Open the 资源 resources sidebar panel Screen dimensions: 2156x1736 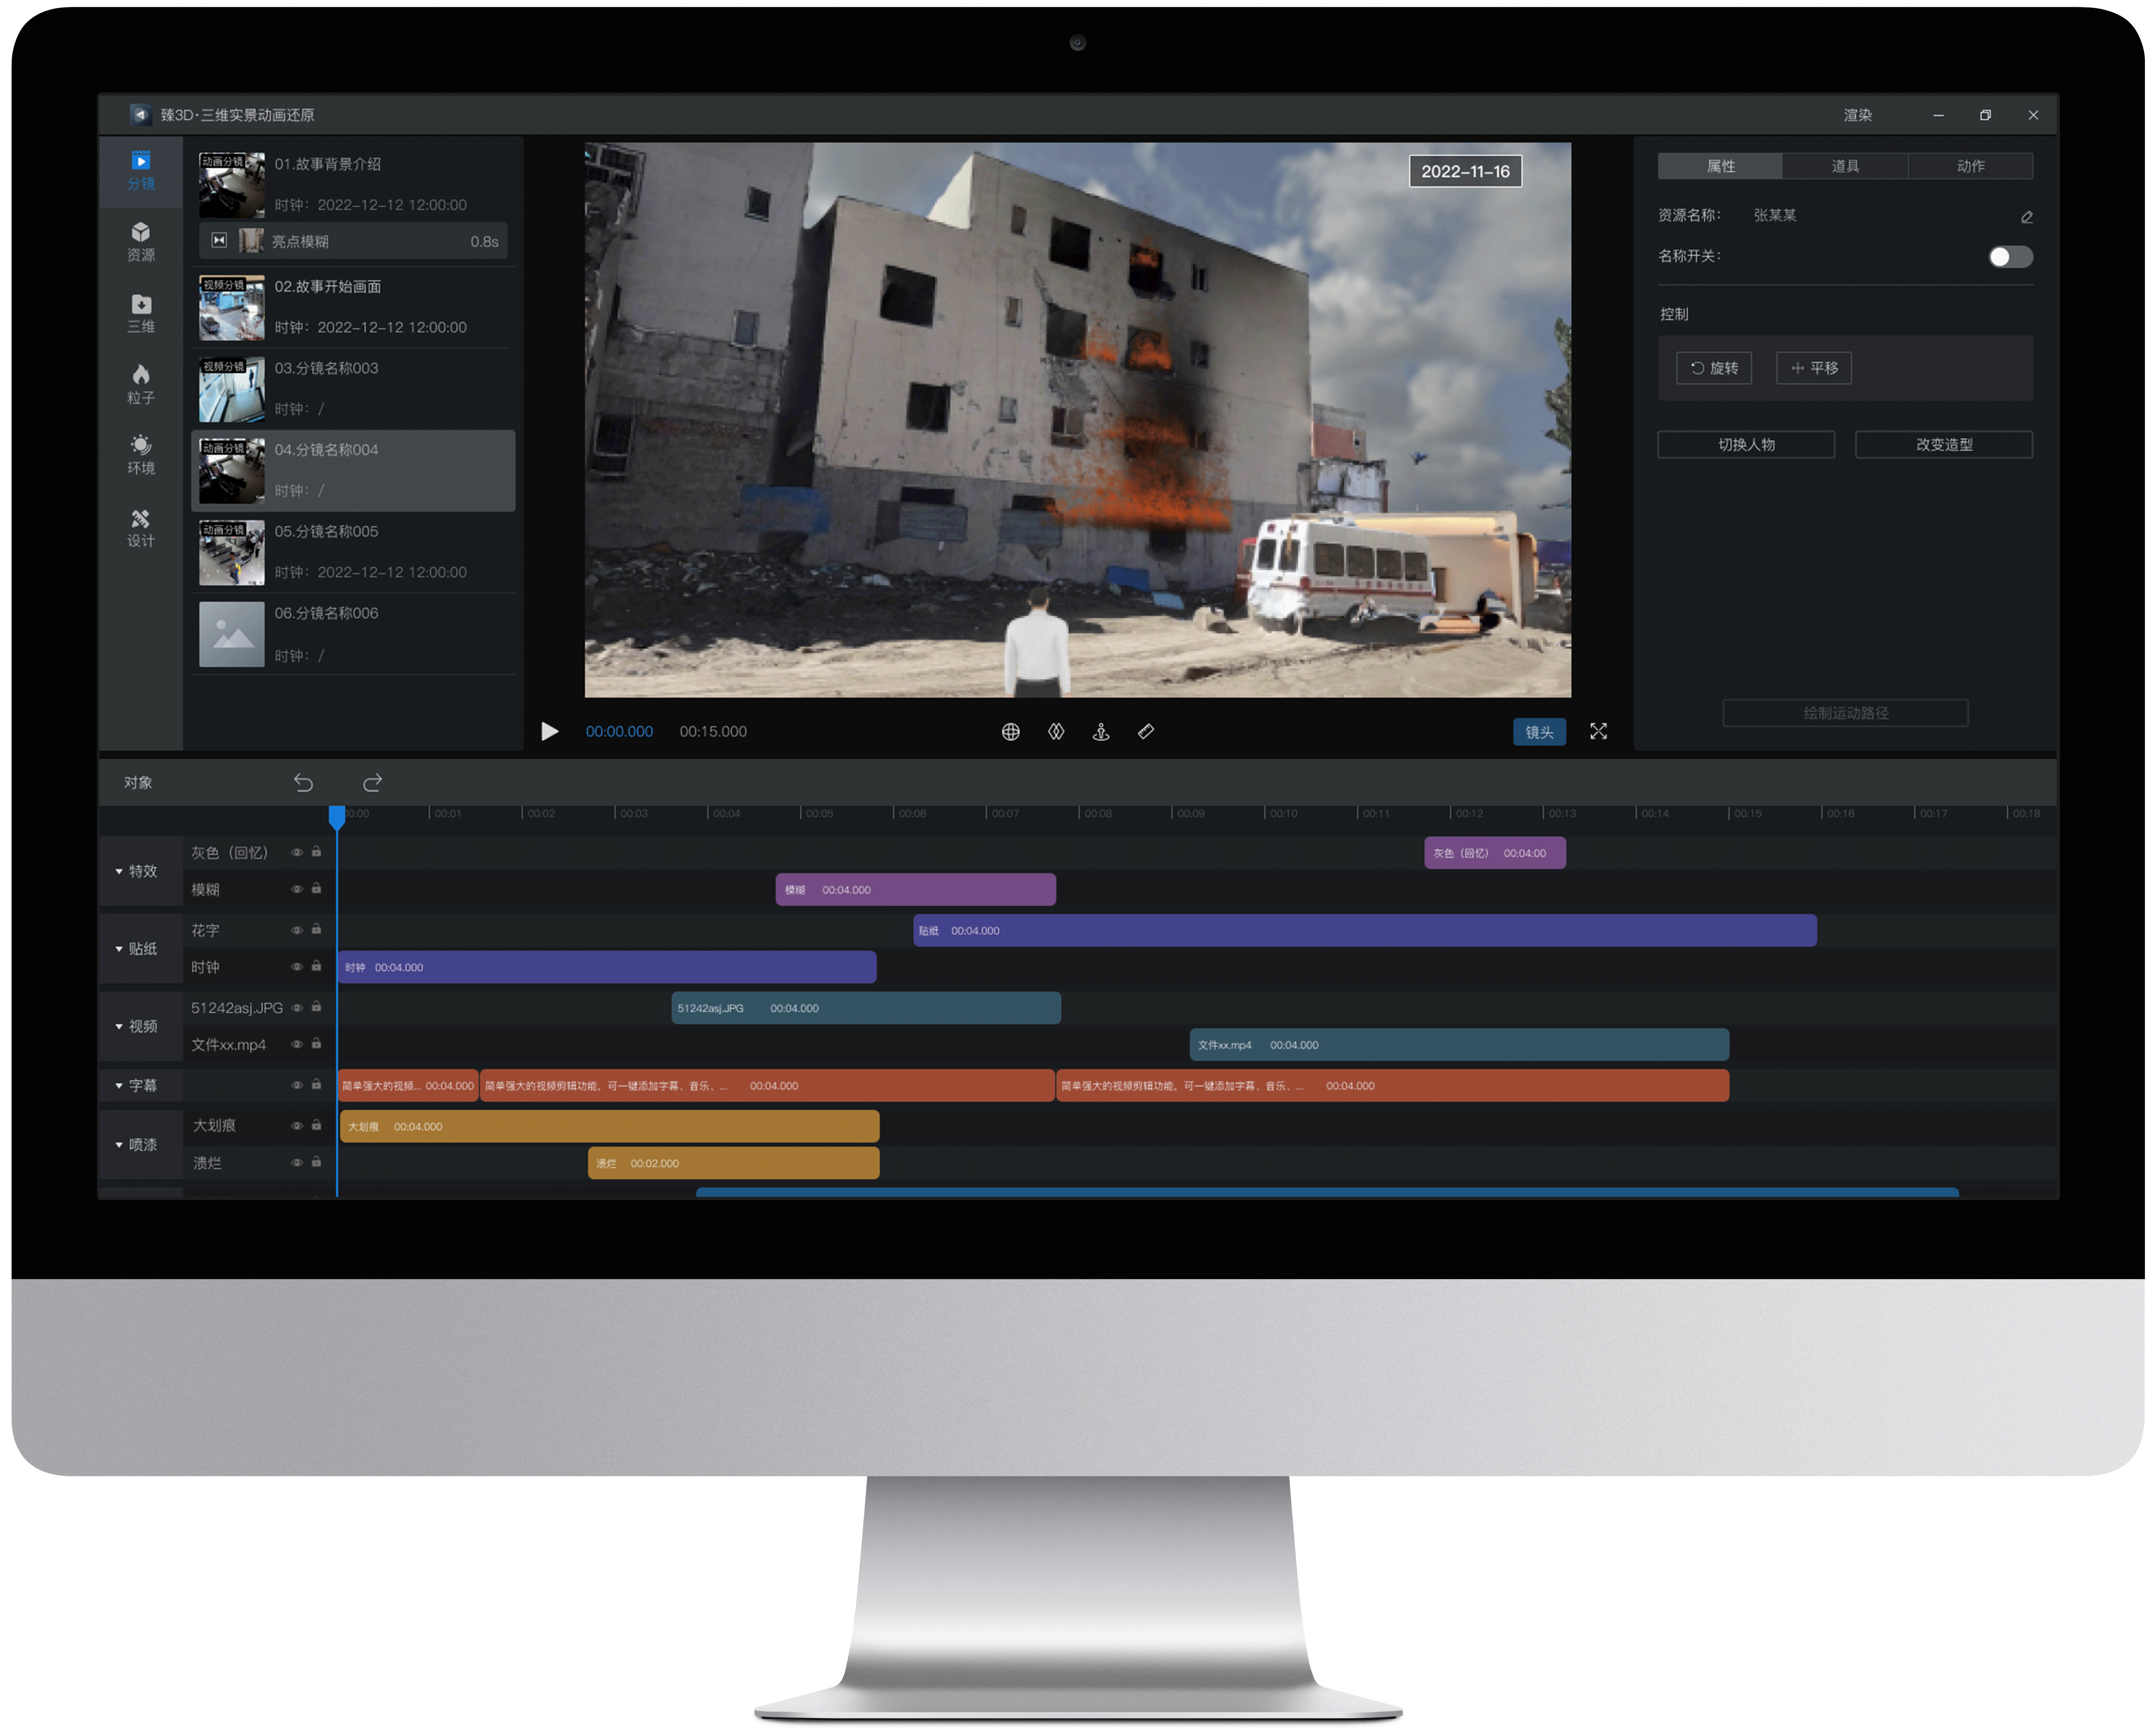[x=141, y=242]
